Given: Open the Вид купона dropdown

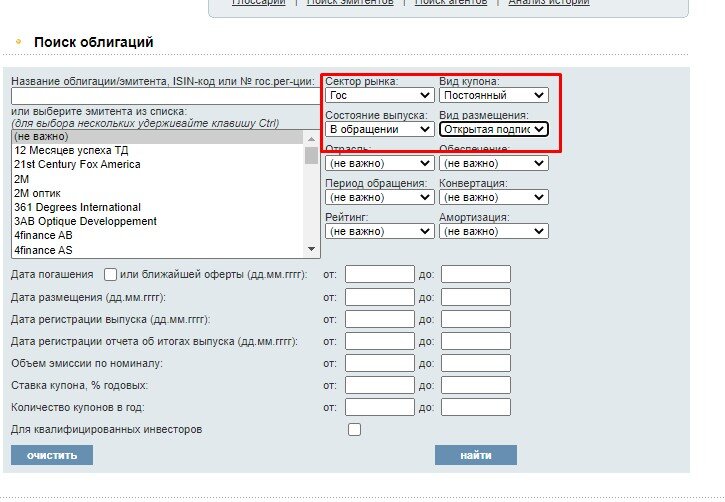Looking at the screenshot, I should (494, 95).
